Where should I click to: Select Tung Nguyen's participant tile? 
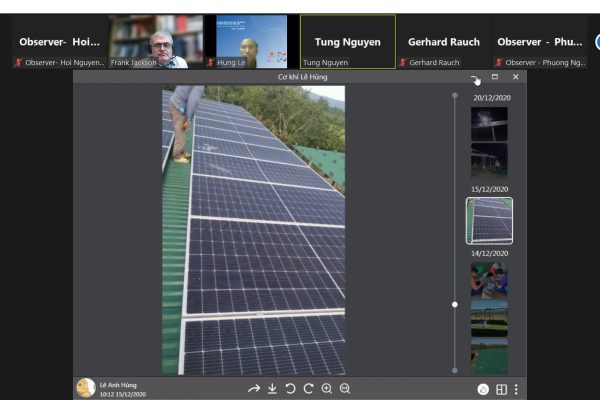(x=347, y=42)
